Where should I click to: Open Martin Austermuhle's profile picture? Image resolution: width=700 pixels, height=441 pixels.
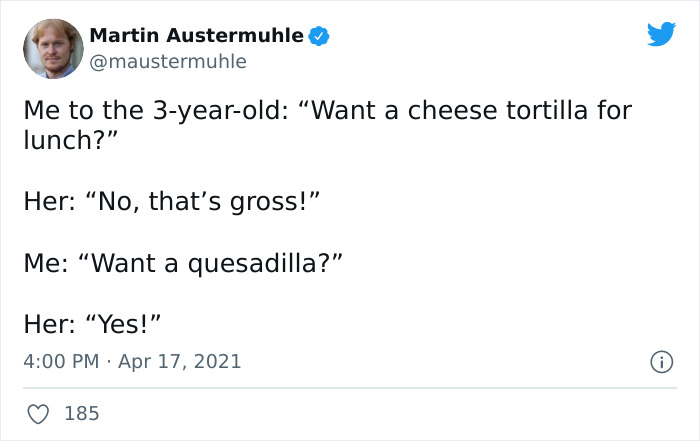[52, 48]
